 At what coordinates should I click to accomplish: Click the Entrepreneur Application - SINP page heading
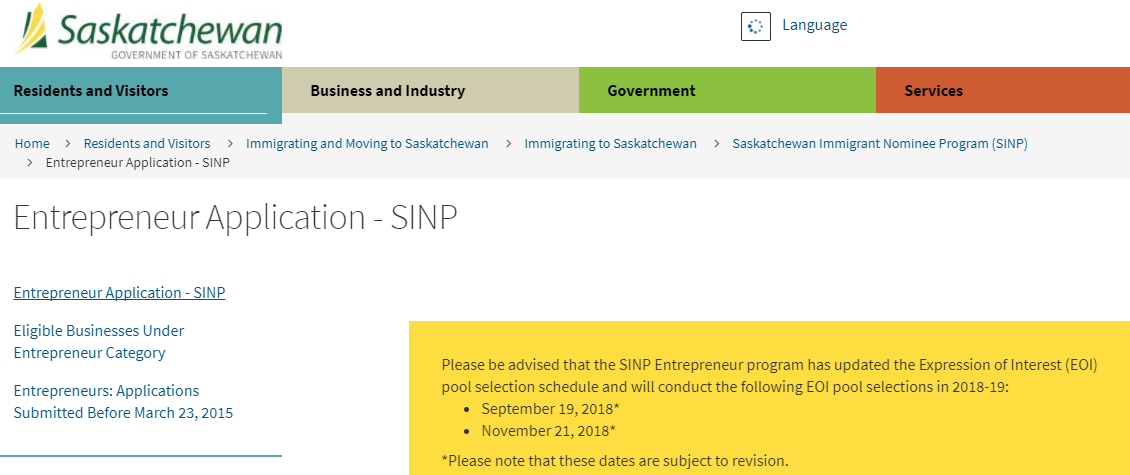pos(236,218)
